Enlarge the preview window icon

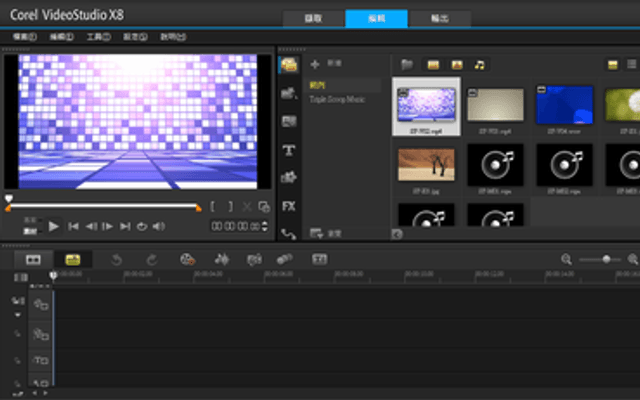point(264,207)
